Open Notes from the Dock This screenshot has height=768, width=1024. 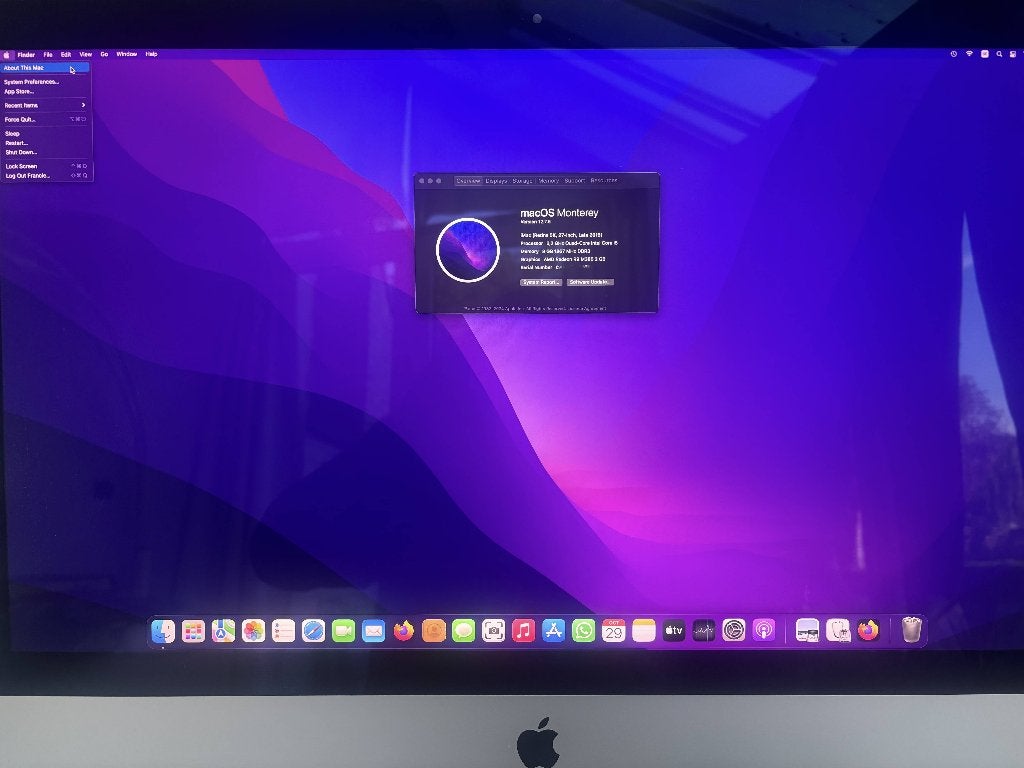point(644,631)
